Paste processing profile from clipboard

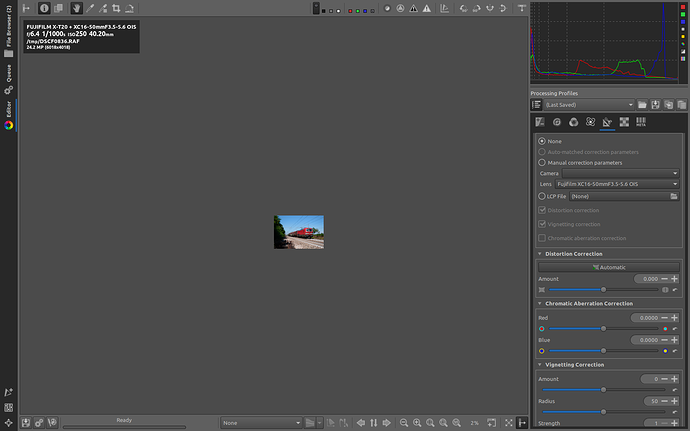tap(682, 105)
